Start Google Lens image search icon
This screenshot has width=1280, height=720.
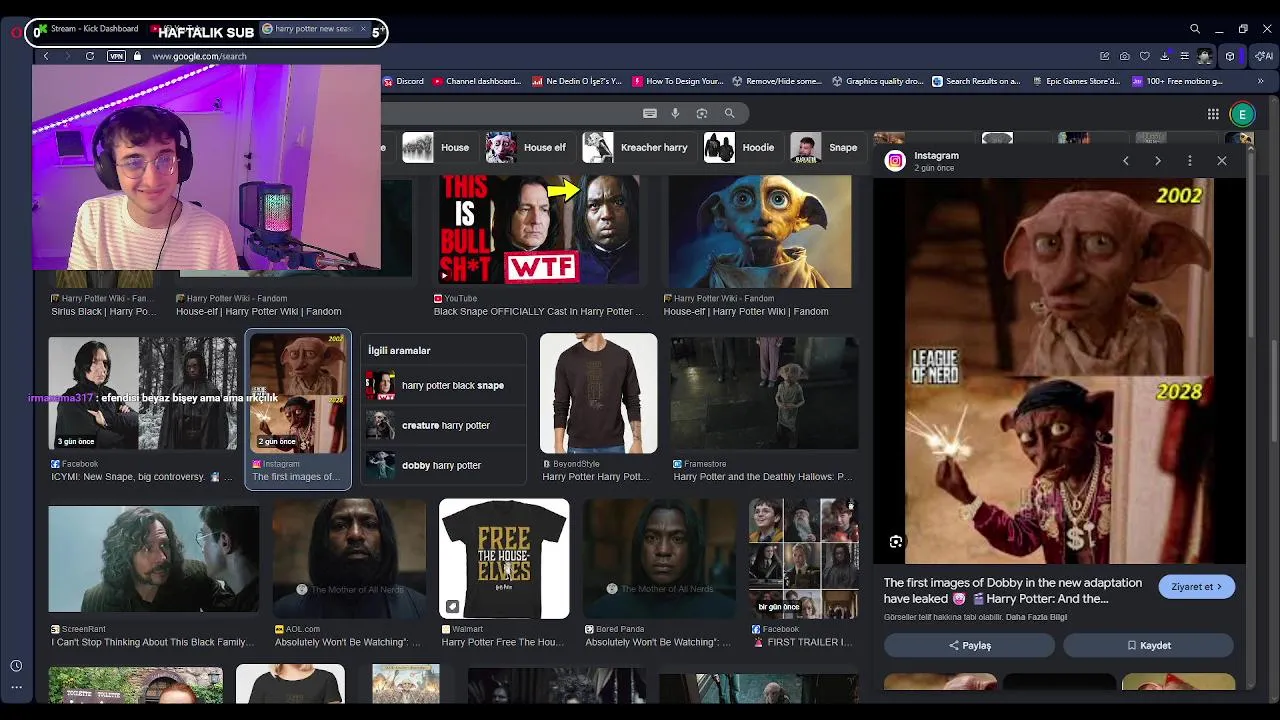tap(702, 113)
